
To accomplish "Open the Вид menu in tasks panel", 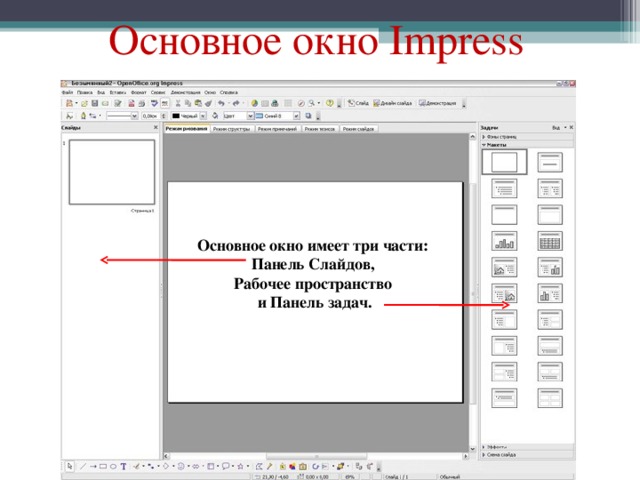I will pos(559,128).
